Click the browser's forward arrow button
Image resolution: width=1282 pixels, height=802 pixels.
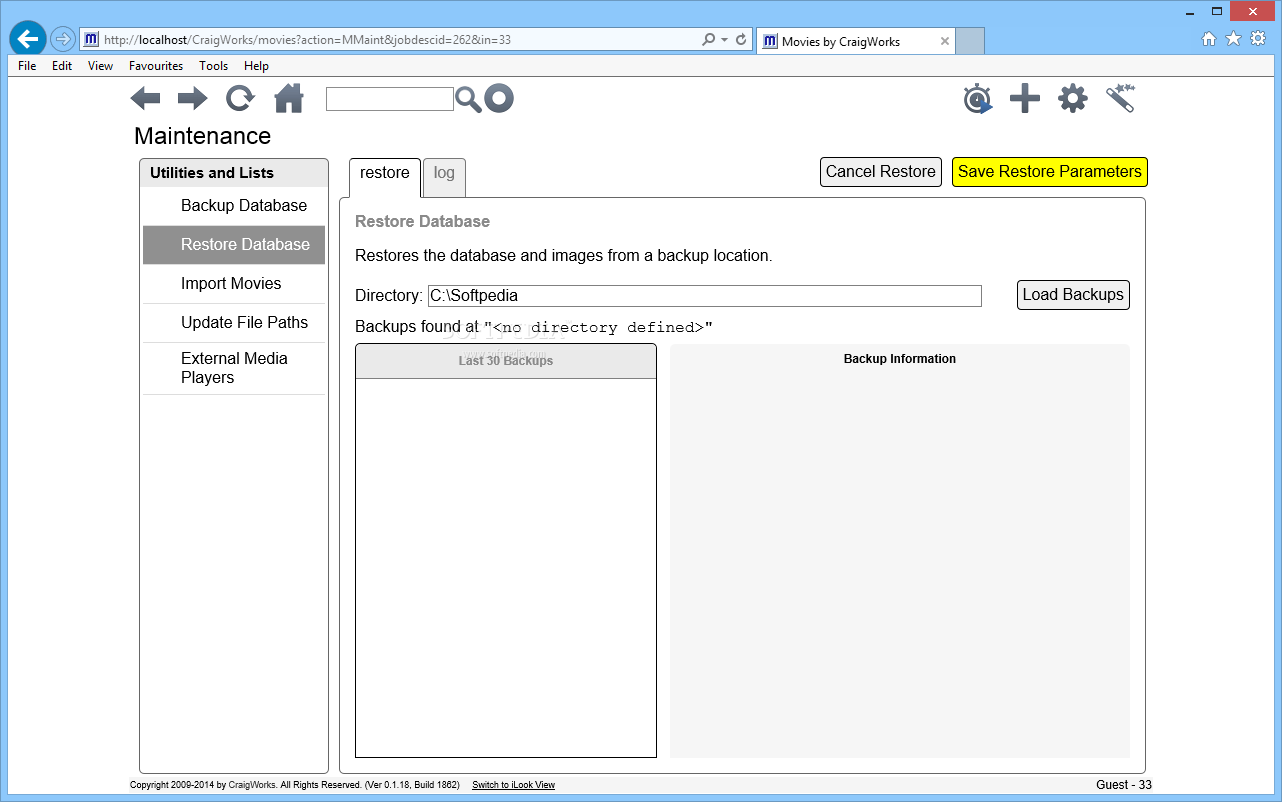tap(62, 39)
